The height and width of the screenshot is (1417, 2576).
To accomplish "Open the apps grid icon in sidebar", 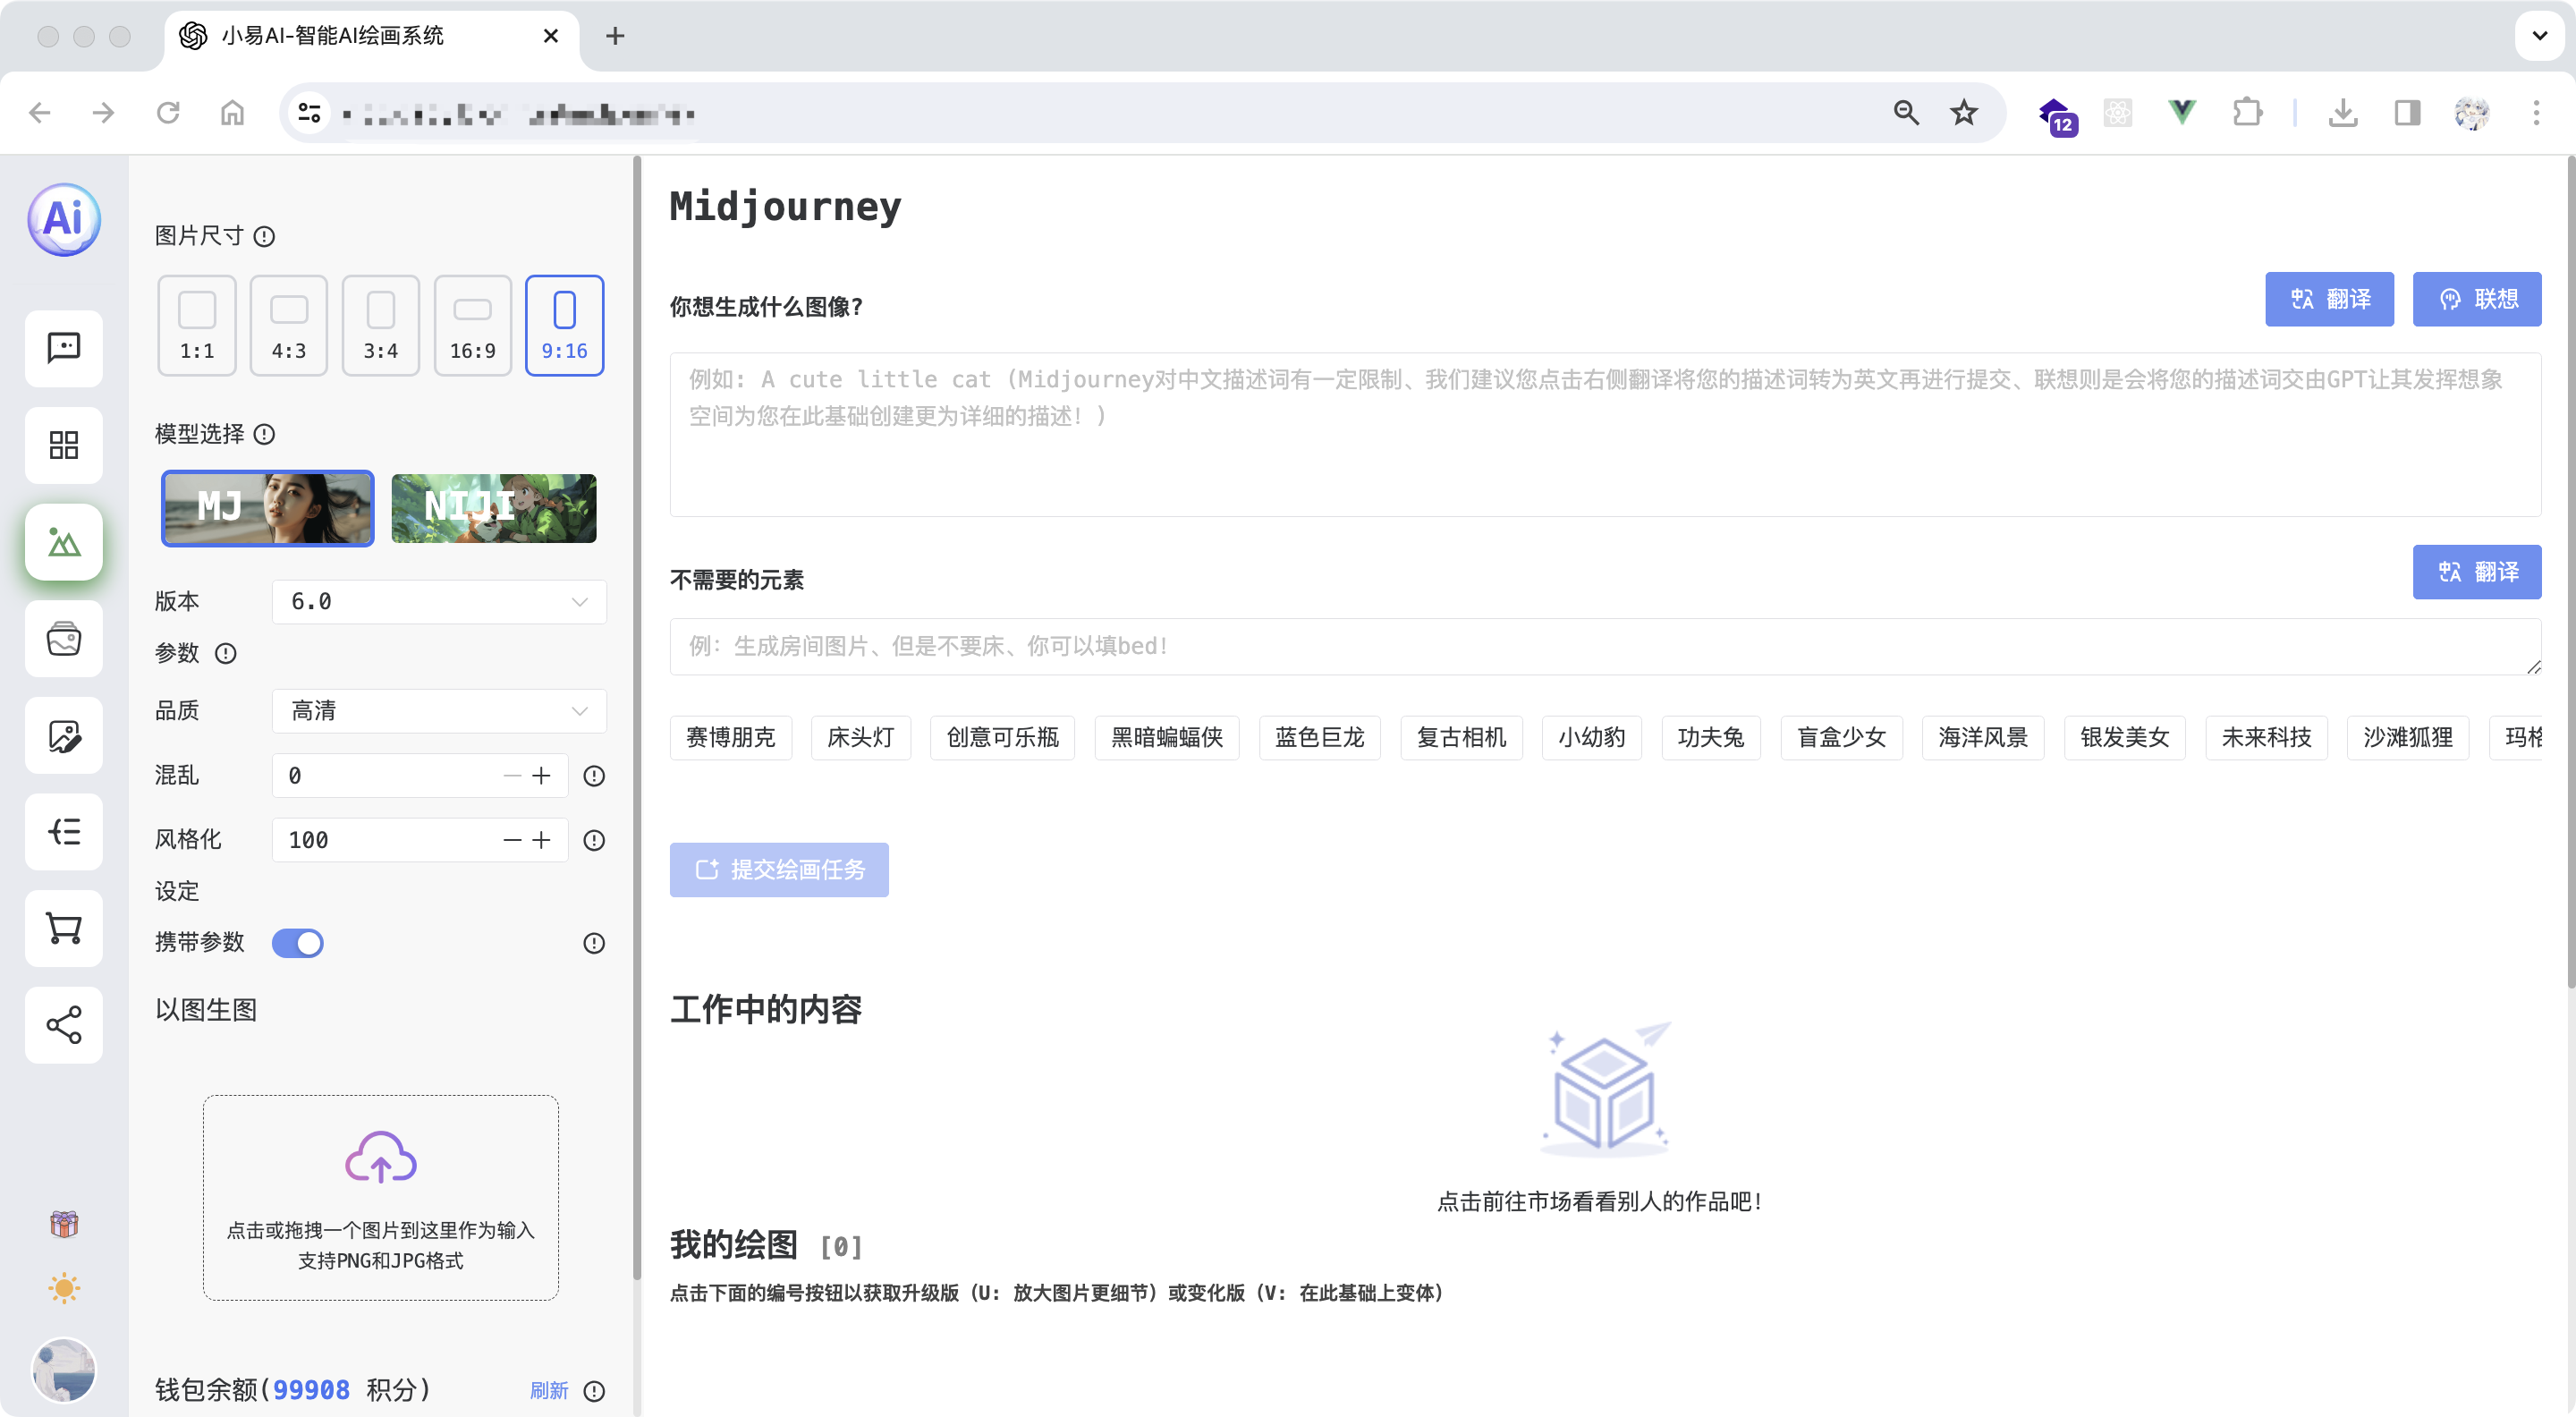I will (64, 445).
